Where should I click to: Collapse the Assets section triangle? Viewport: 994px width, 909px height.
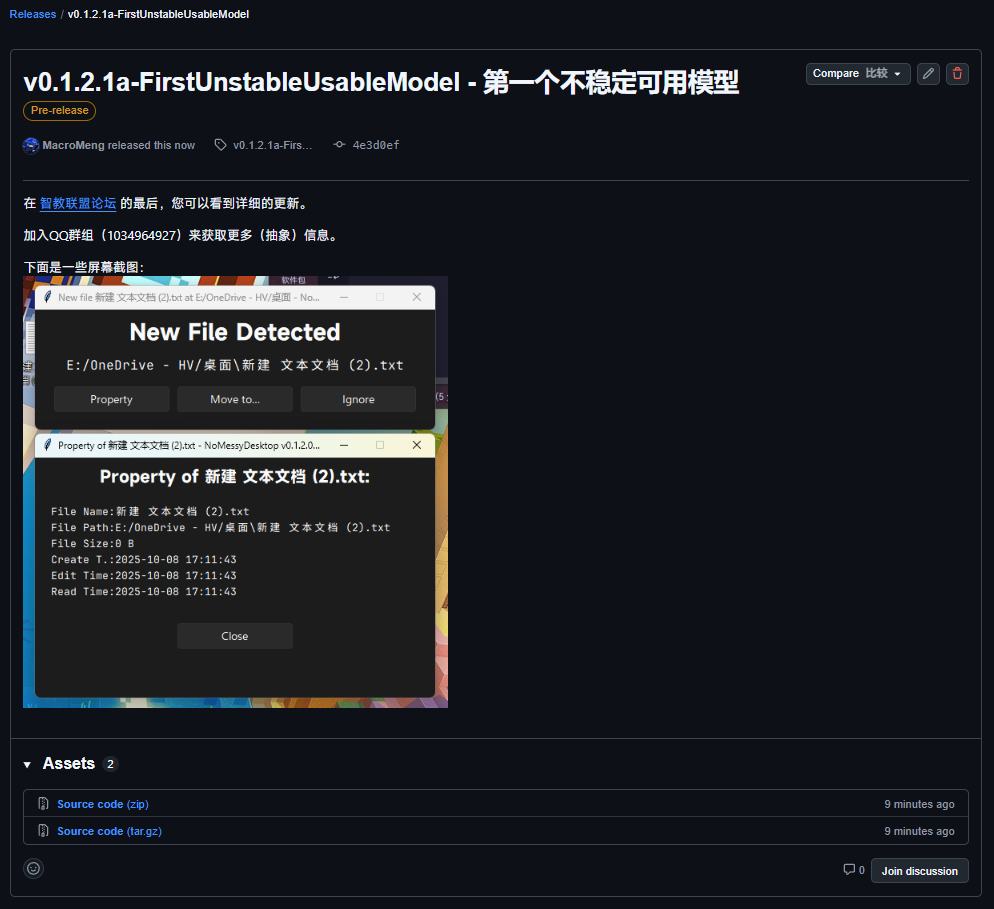(x=28, y=765)
